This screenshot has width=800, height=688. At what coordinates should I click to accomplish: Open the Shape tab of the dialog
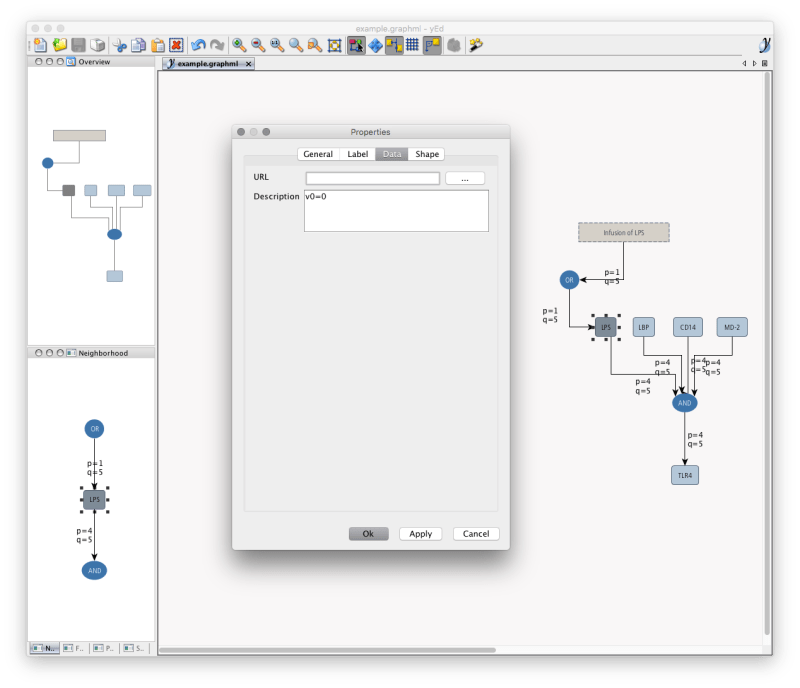427,154
